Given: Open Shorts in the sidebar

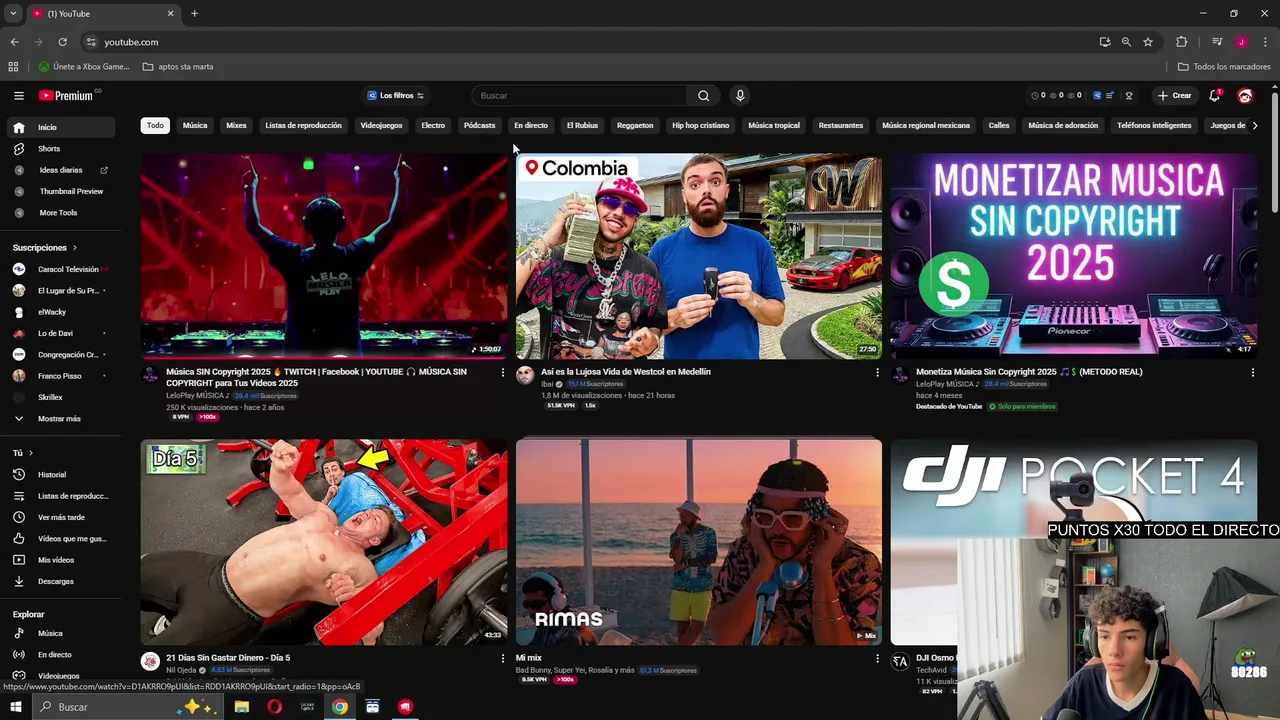Looking at the screenshot, I should pyautogui.click(x=62, y=149).
